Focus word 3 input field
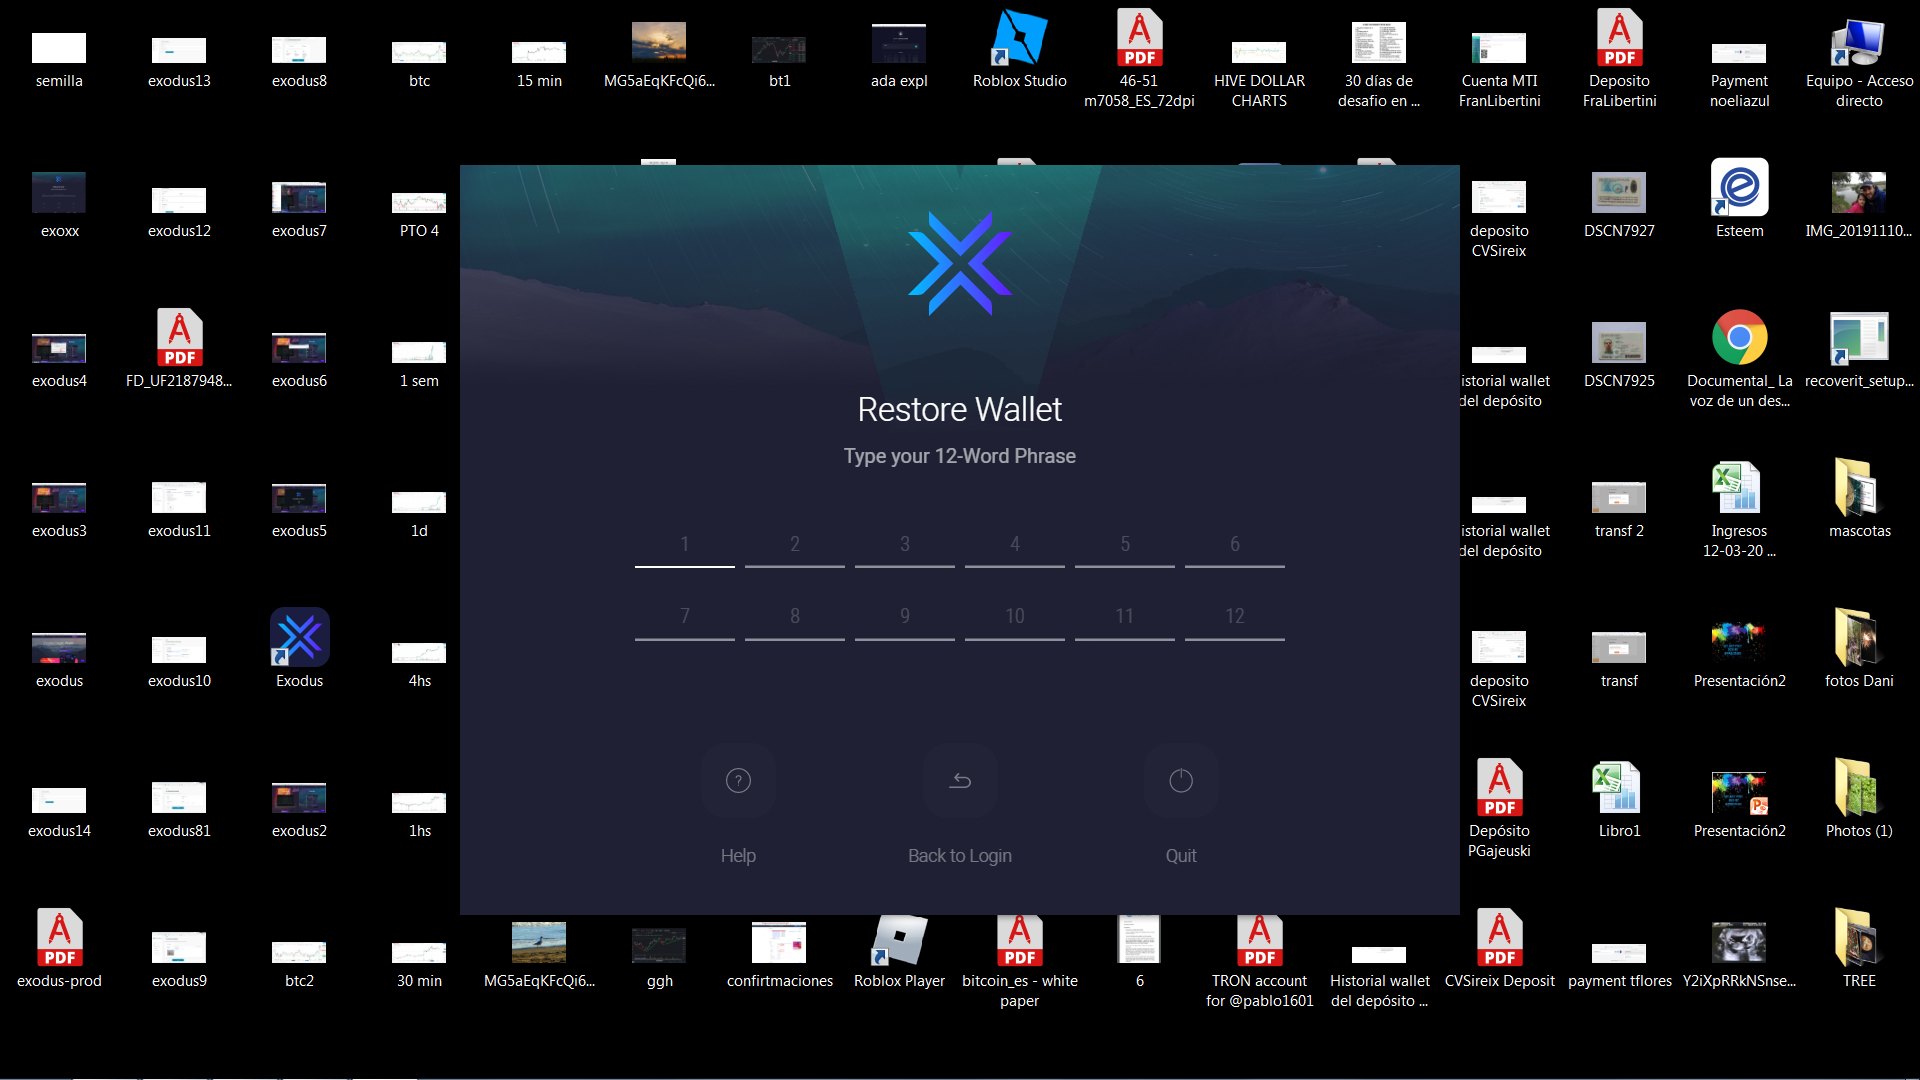This screenshot has height=1080, width=1920. coord(905,545)
